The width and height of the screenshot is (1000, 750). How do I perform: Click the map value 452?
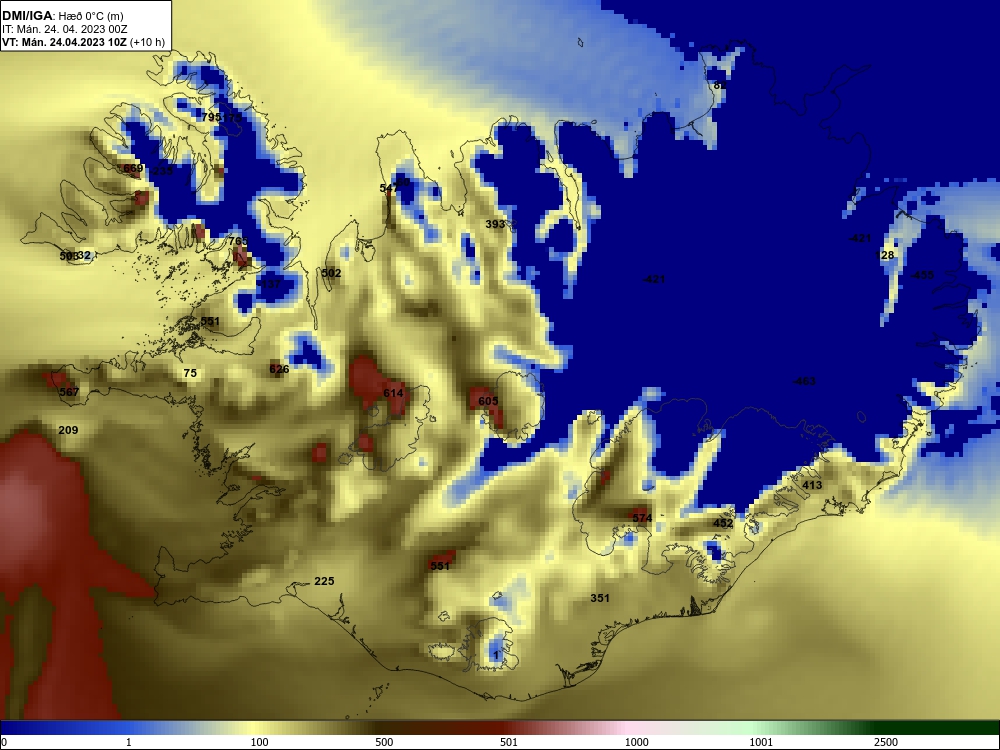pos(723,523)
